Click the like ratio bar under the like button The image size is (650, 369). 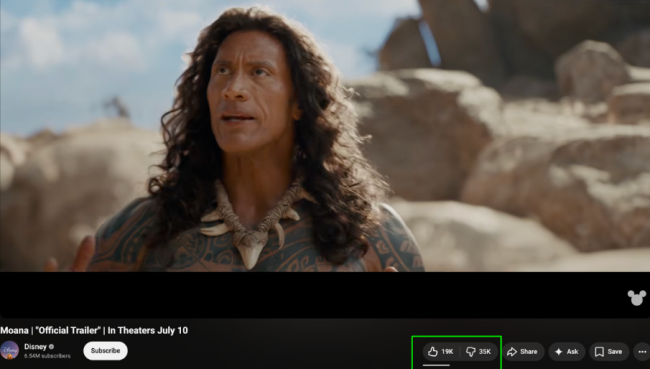436,365
